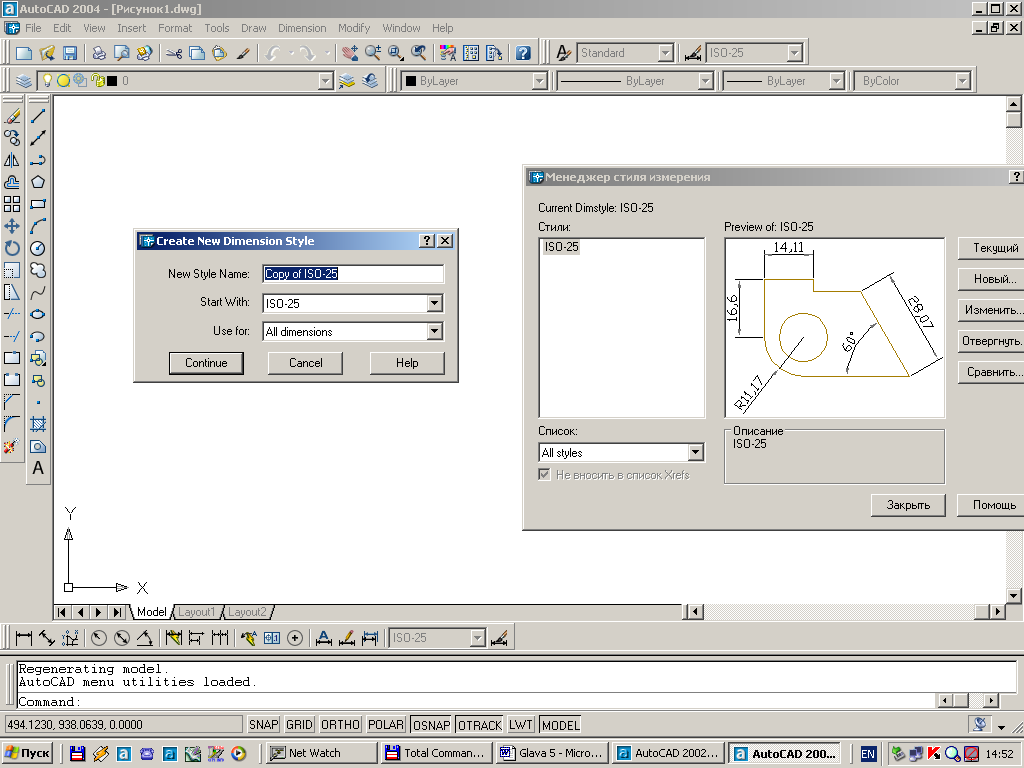Viewport: 1024px width, 768px height.
Task: Toggle LWT lineweight display
Action: click(521, 725)
